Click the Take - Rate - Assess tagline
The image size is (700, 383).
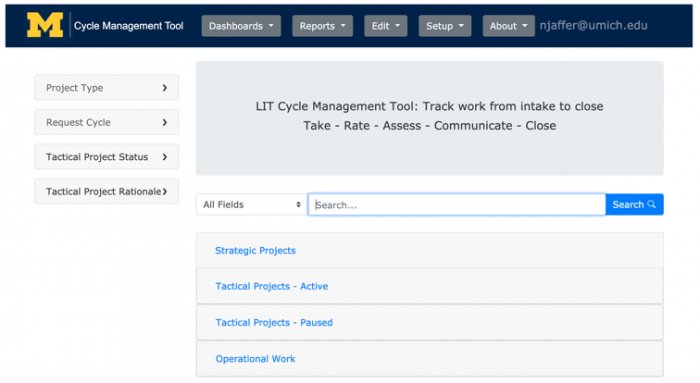tap(430, 125)
